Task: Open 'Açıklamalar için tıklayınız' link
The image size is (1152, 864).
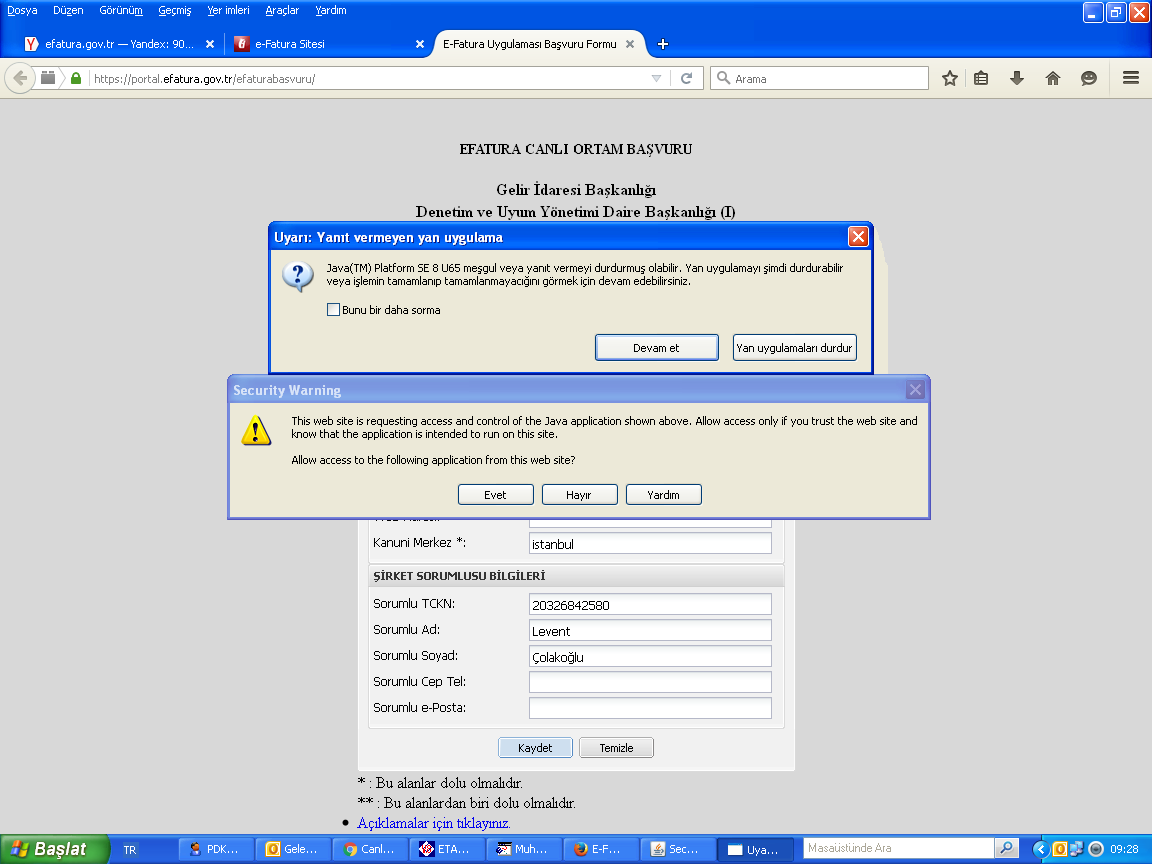Action: click(433, 823)
